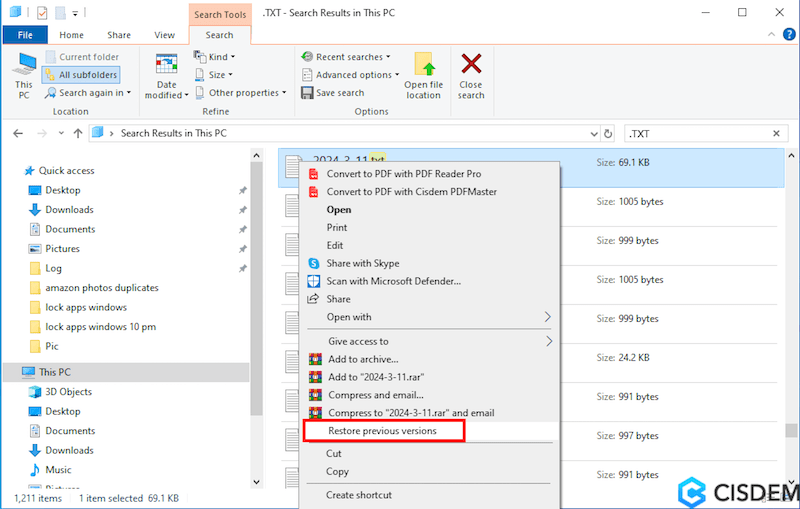Click the Close search red X icon

point(471,66)
